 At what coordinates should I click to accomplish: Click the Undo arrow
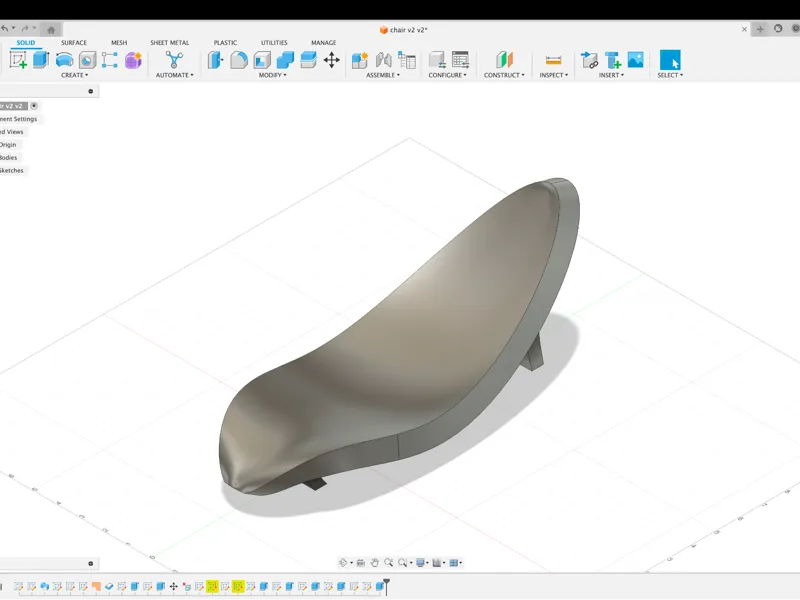[4, 29]
